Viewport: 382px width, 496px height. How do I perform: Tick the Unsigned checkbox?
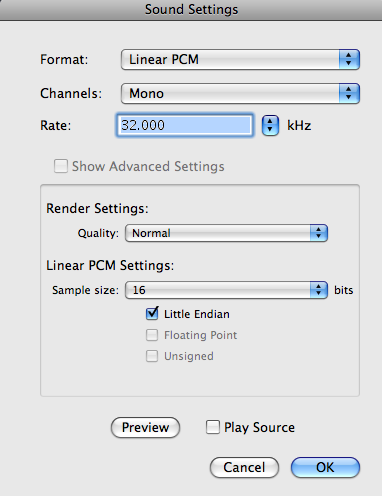click(x=152, y=356)
